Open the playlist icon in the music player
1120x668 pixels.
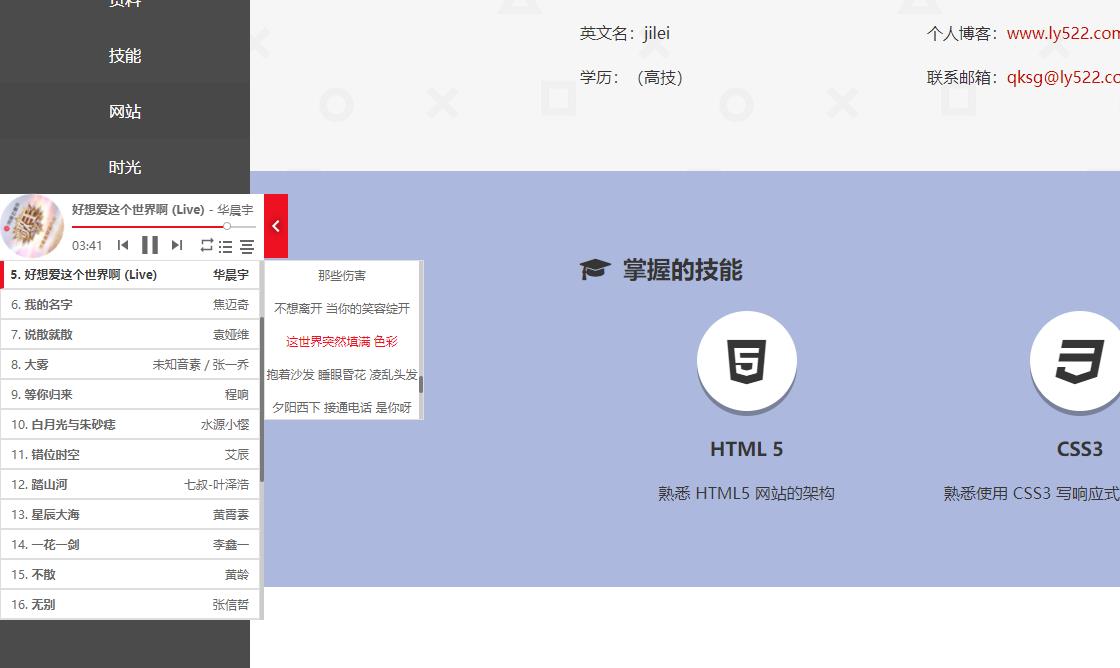tap(226, 245)
